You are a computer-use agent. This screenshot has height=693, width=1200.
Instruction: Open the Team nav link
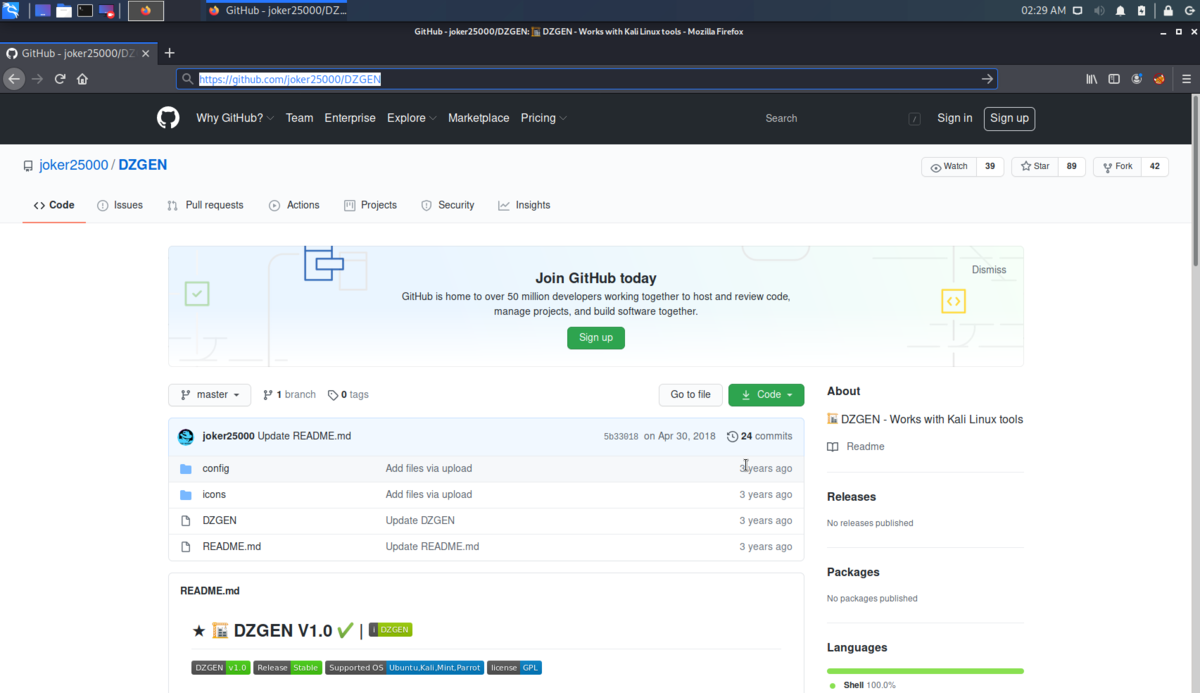pos(299,118)
